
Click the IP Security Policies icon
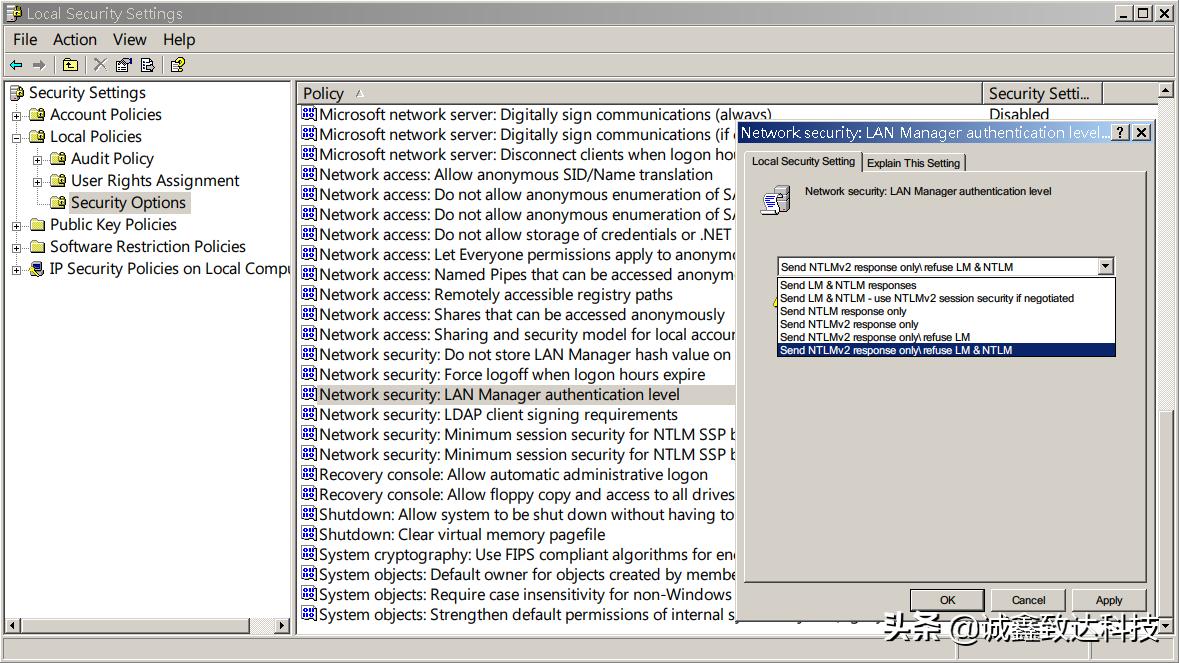37,269
